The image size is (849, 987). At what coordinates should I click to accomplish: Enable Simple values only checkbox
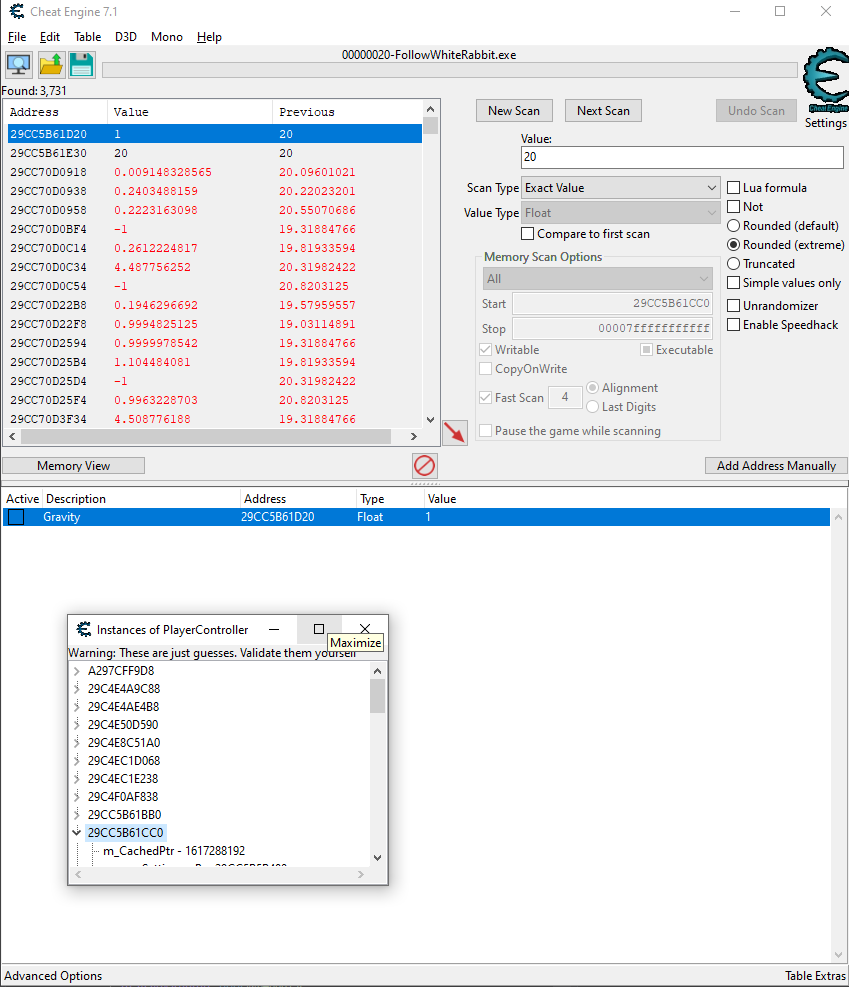click(733, 283)
